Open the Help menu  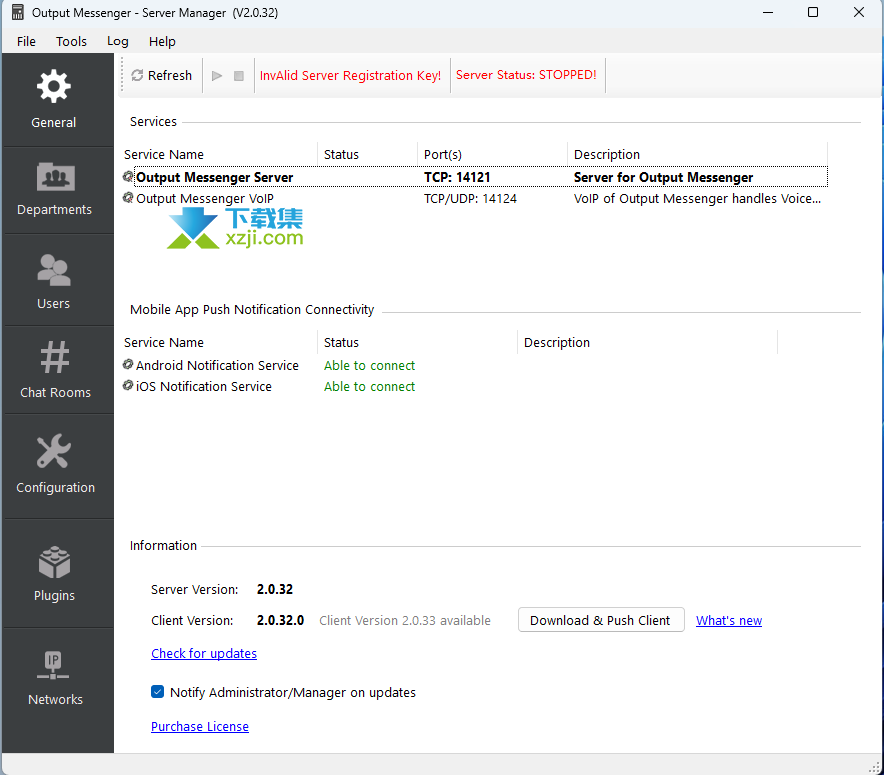[162, 41]
